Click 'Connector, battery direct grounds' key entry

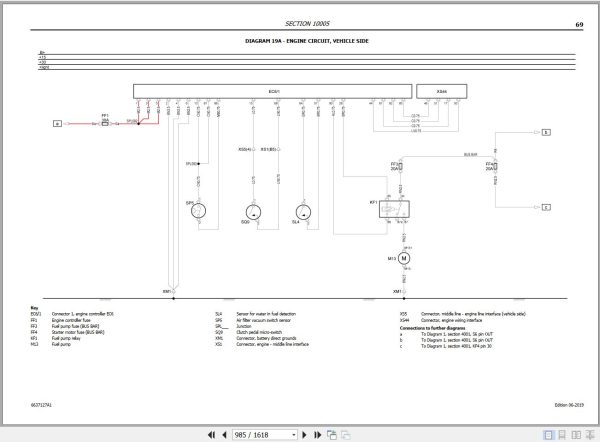266,338
